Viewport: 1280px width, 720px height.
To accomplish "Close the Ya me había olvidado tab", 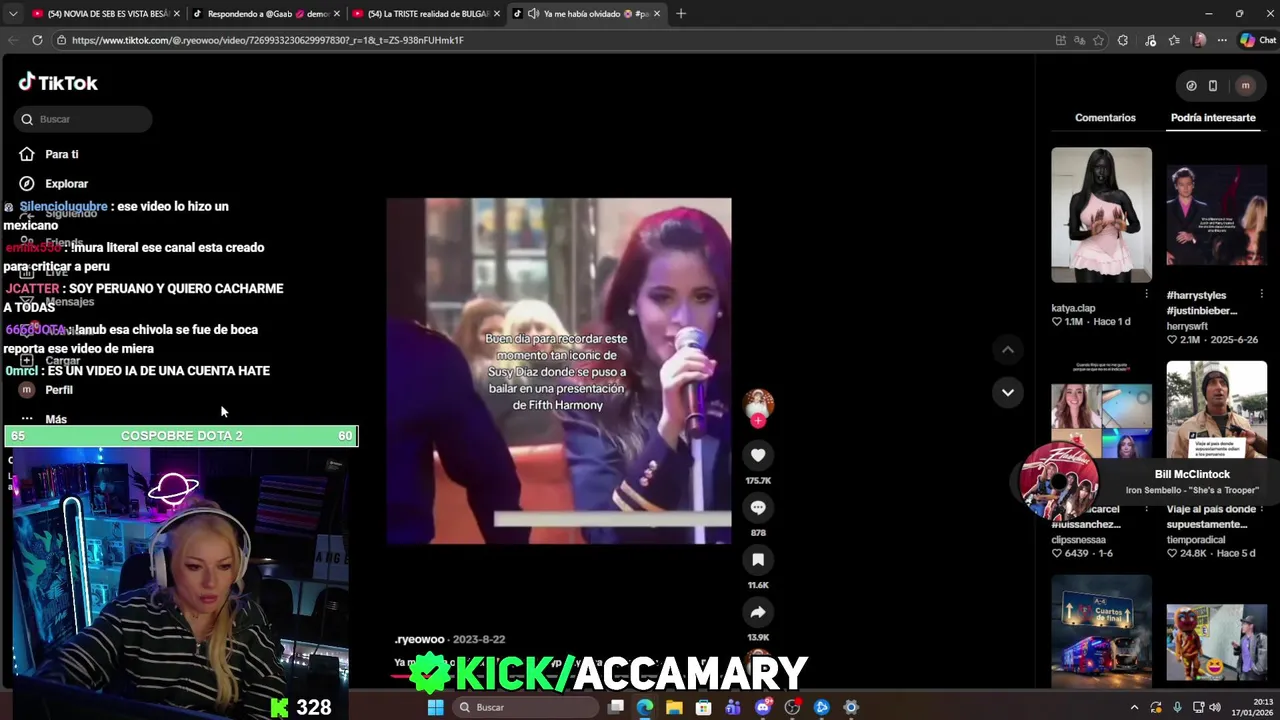I will [x=657, y=14].
